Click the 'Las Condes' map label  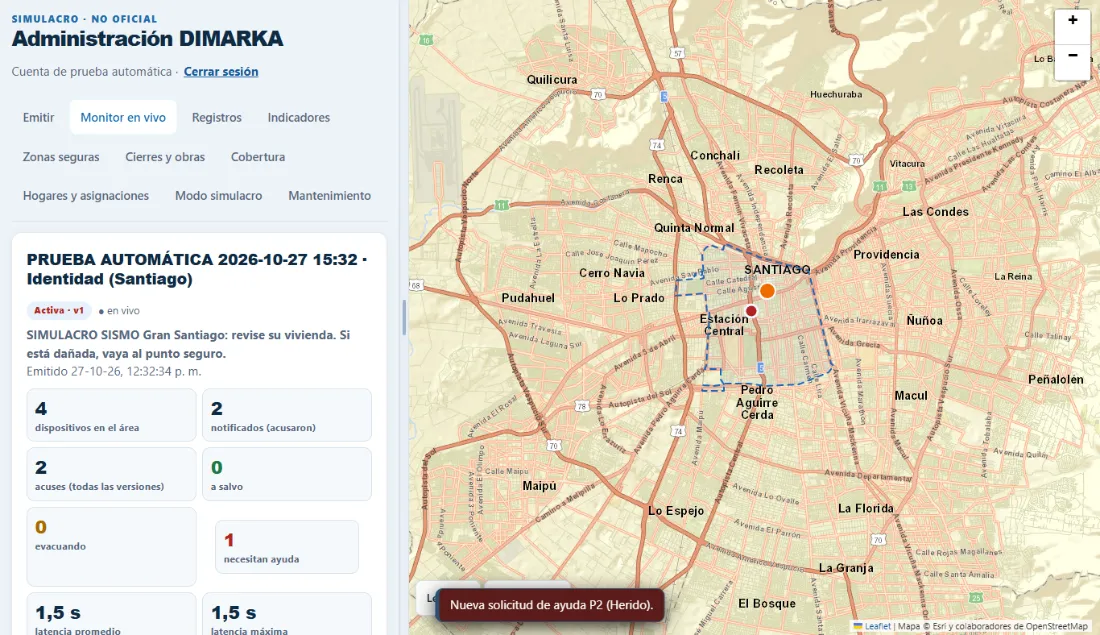935,212
